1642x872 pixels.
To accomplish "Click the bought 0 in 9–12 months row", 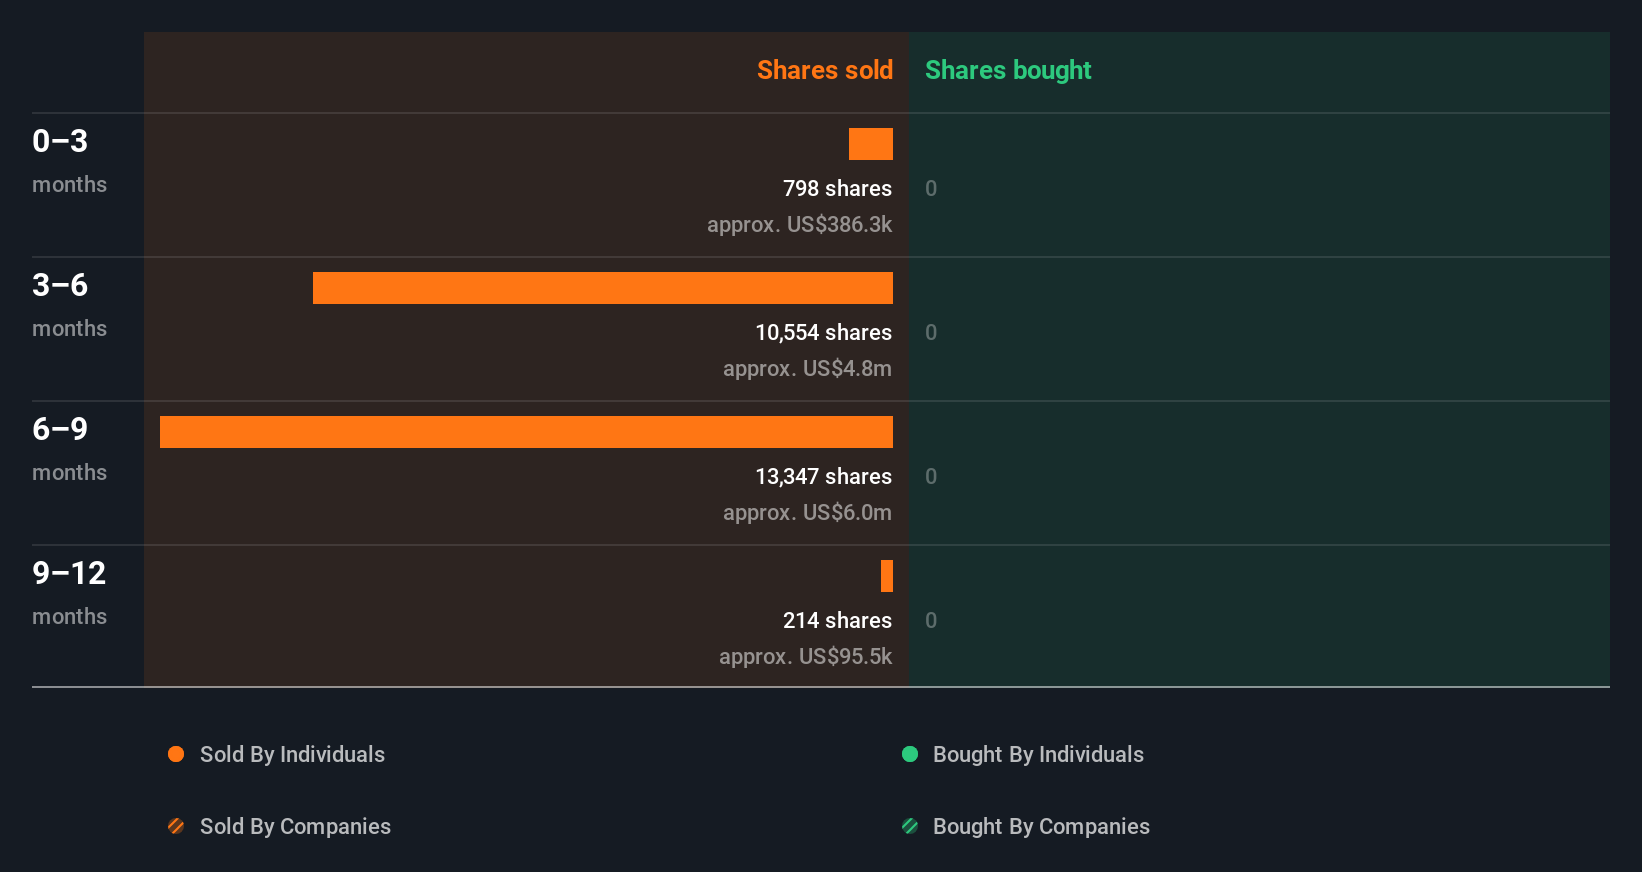I will (x=931, y=620).
